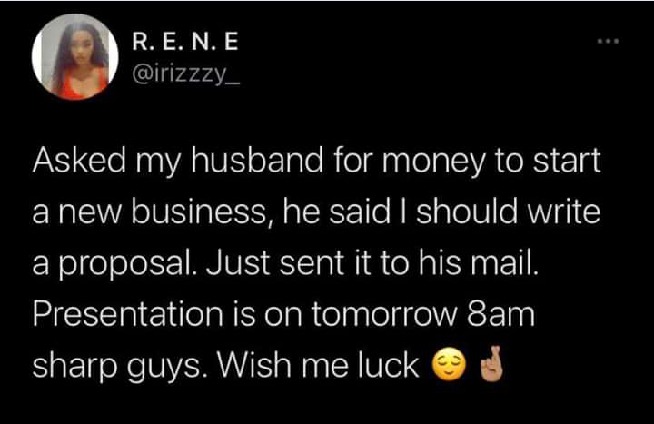Screen dimensions: 654x424
Task: Select the relieved face emoji
Action: coord(448,365)
